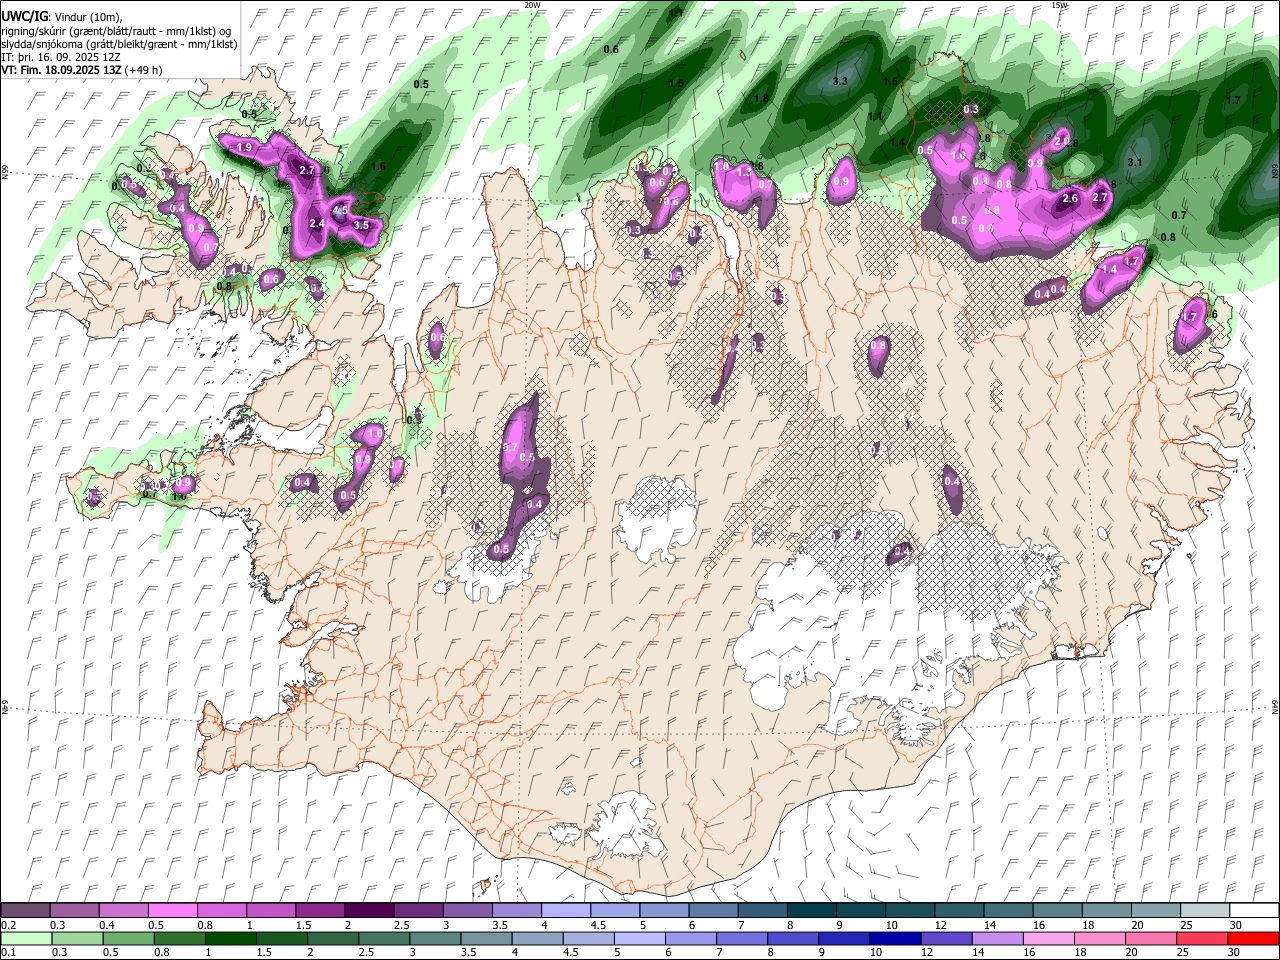Click the navy blue swatch above rain legend 10
Screen dimensions: 1280x960
click(893, 939)
